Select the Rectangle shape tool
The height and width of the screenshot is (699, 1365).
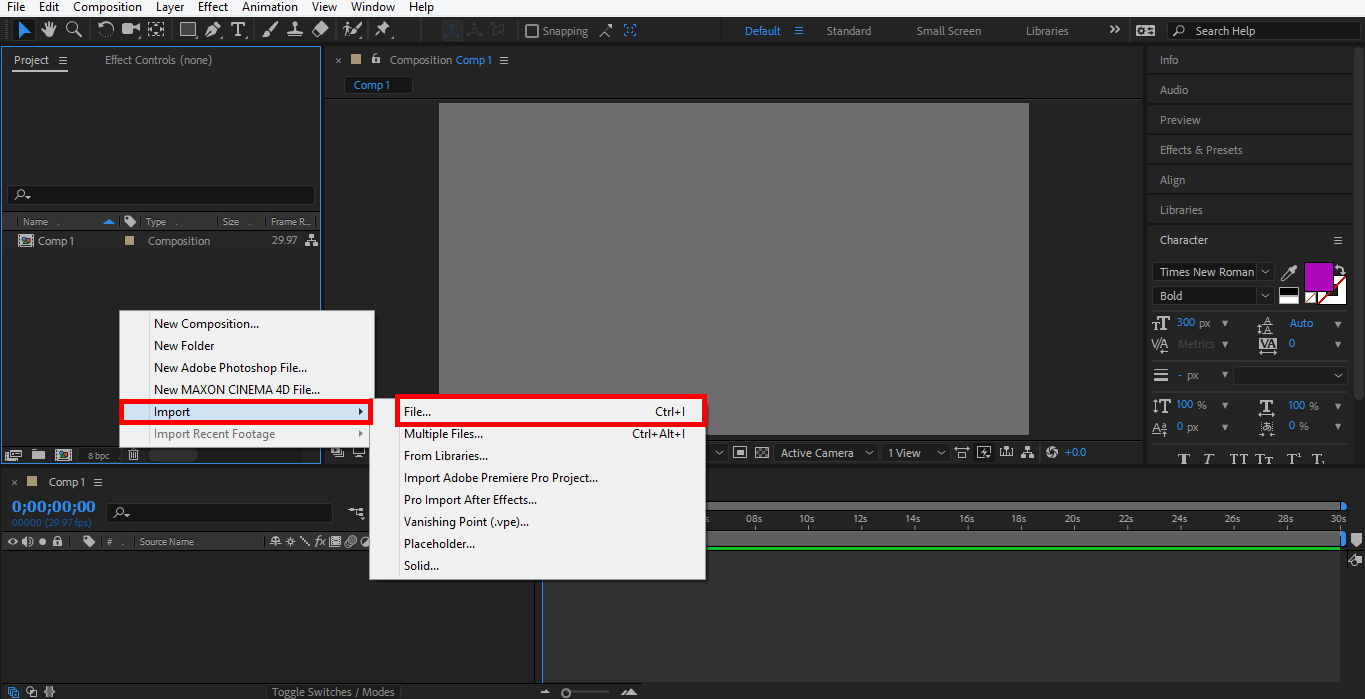coord(188,30)
